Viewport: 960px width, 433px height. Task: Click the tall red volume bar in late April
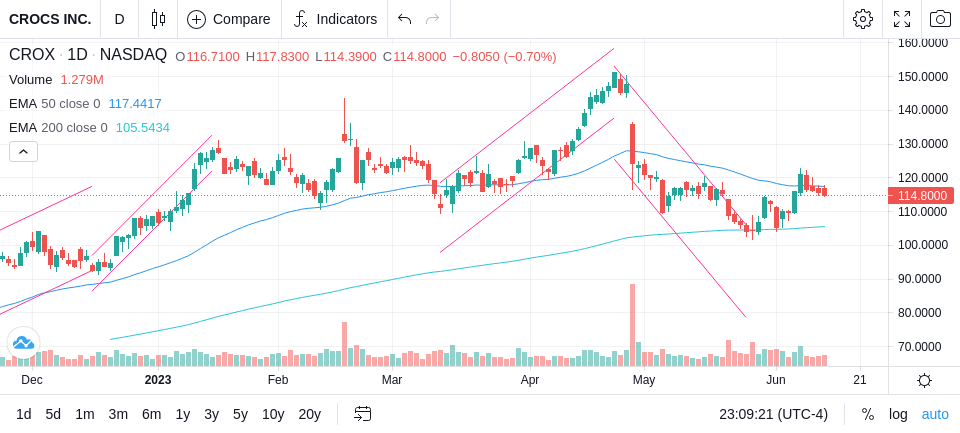click(632, 325)
